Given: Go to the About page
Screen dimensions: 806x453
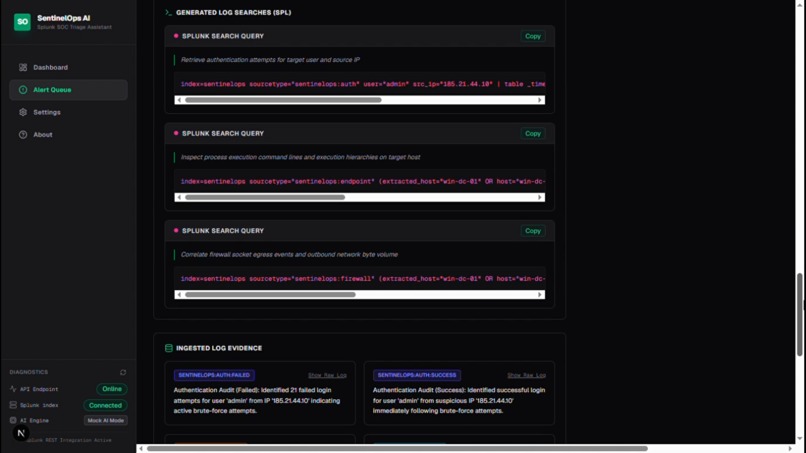Looking at the screenshot, I should [68, 135].
